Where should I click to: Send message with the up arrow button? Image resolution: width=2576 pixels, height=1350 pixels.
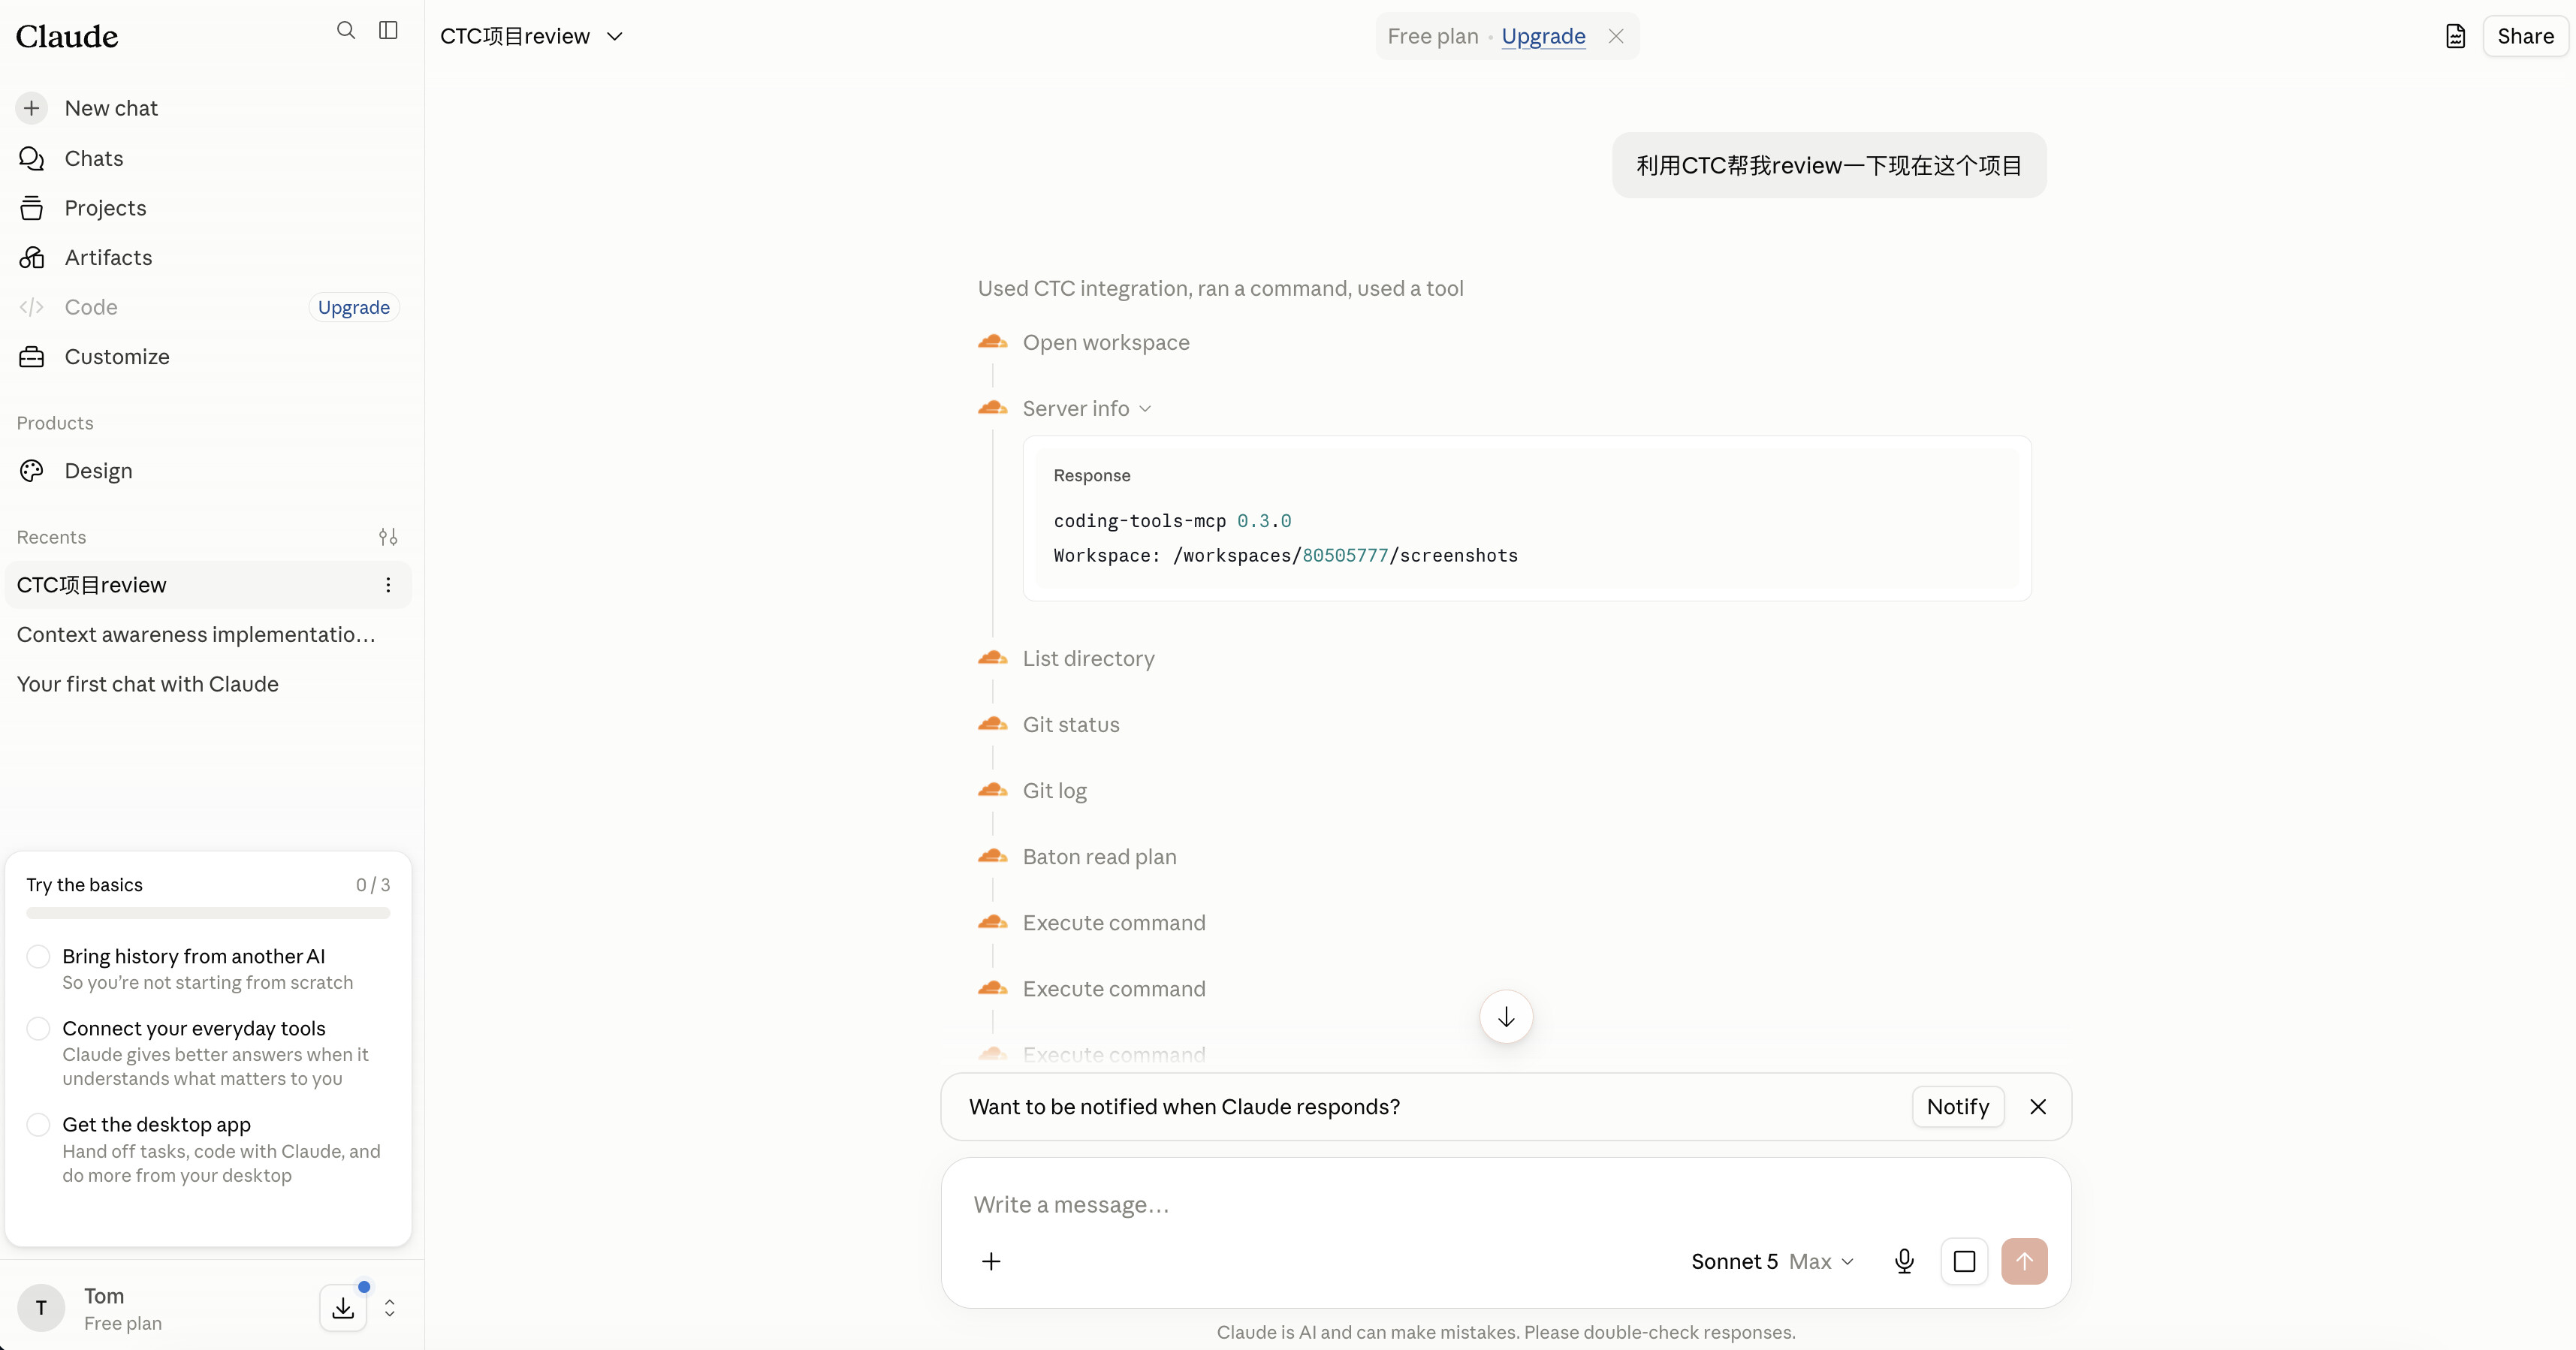[2024, 1262]
